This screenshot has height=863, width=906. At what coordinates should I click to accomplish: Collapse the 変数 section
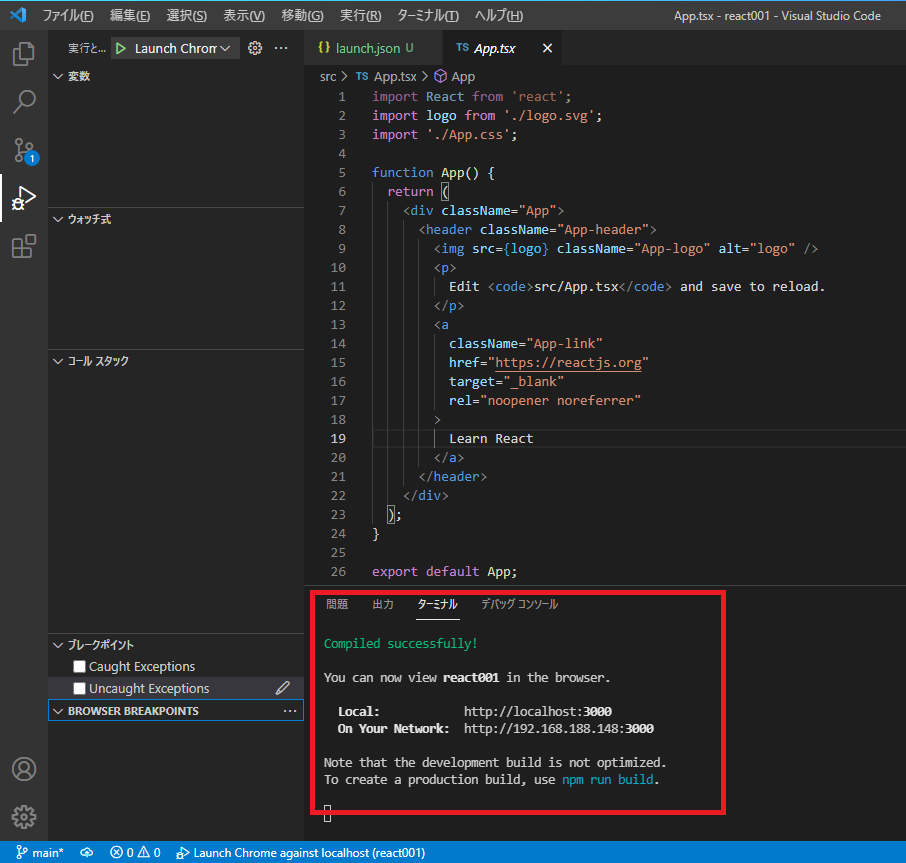[79, 77]
